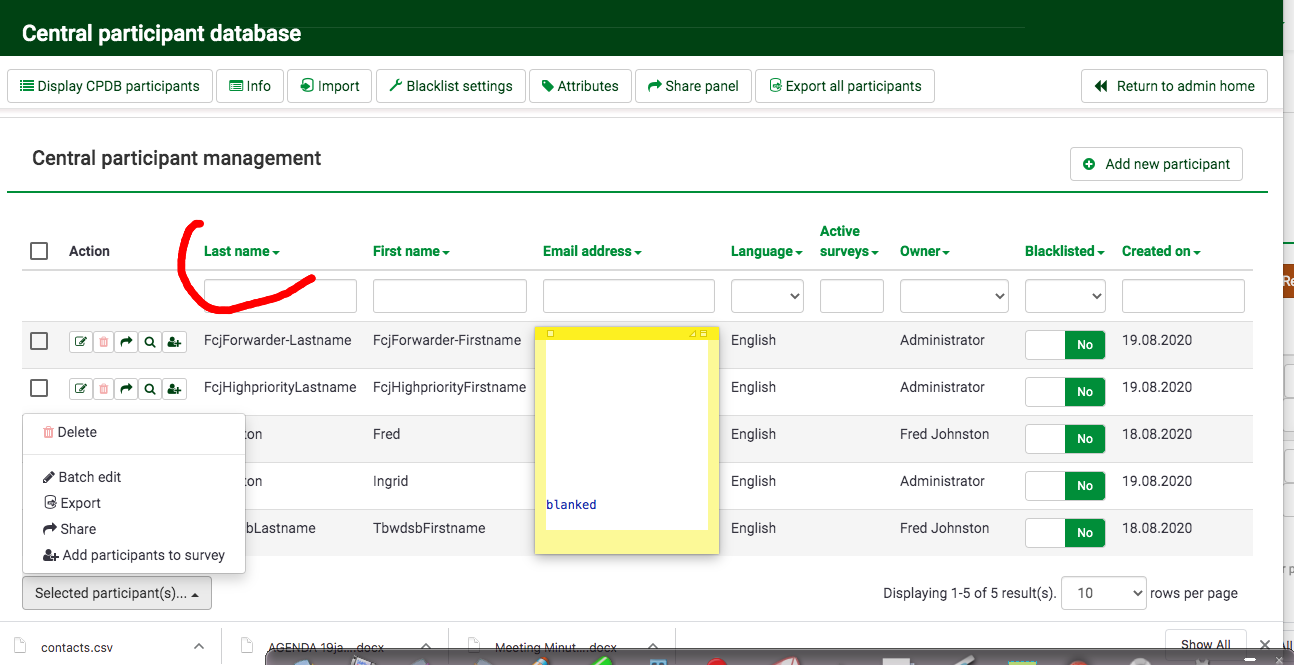Open Blacklist settings

coord(449,86)
